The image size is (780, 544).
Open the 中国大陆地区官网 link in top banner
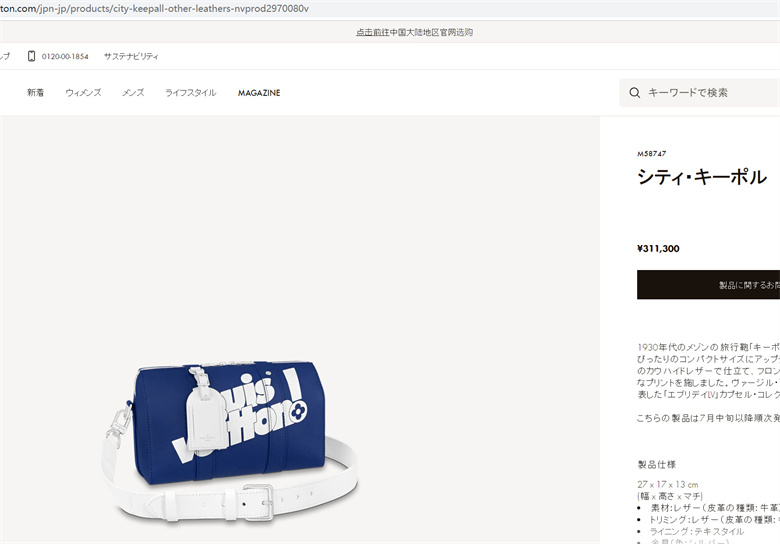414,32
